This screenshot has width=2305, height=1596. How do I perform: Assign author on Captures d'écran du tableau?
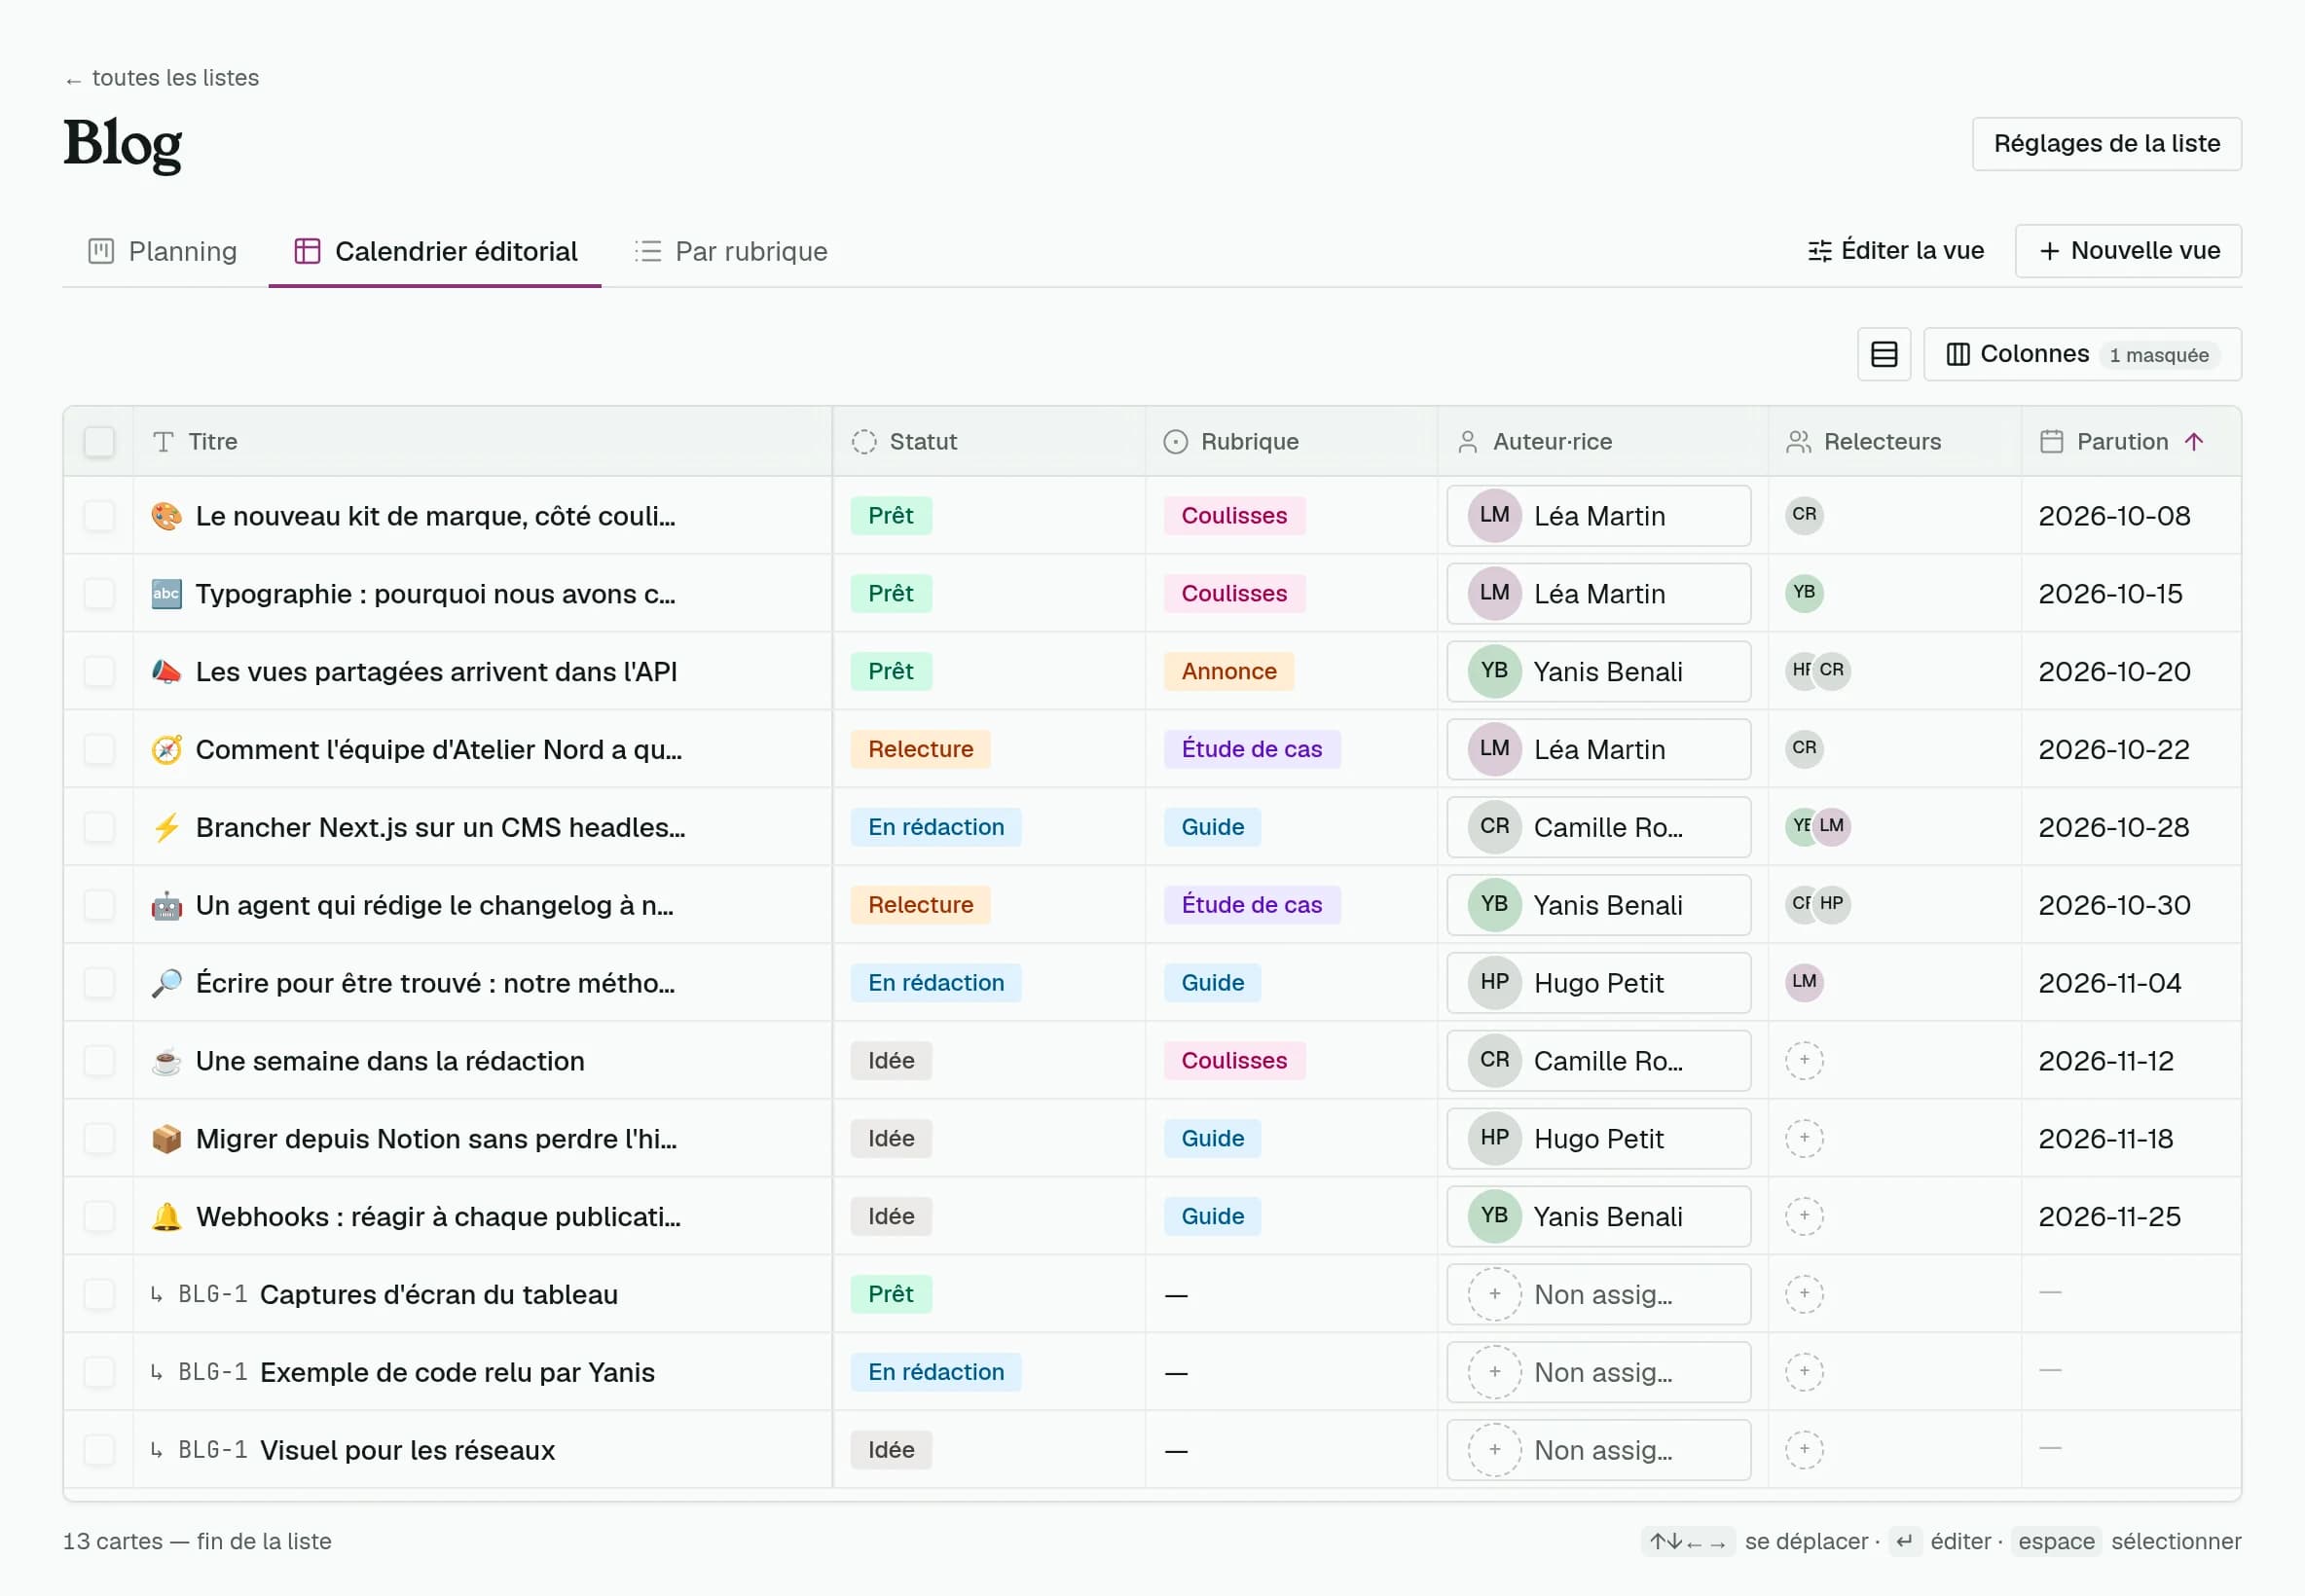click(1598, 1295)
